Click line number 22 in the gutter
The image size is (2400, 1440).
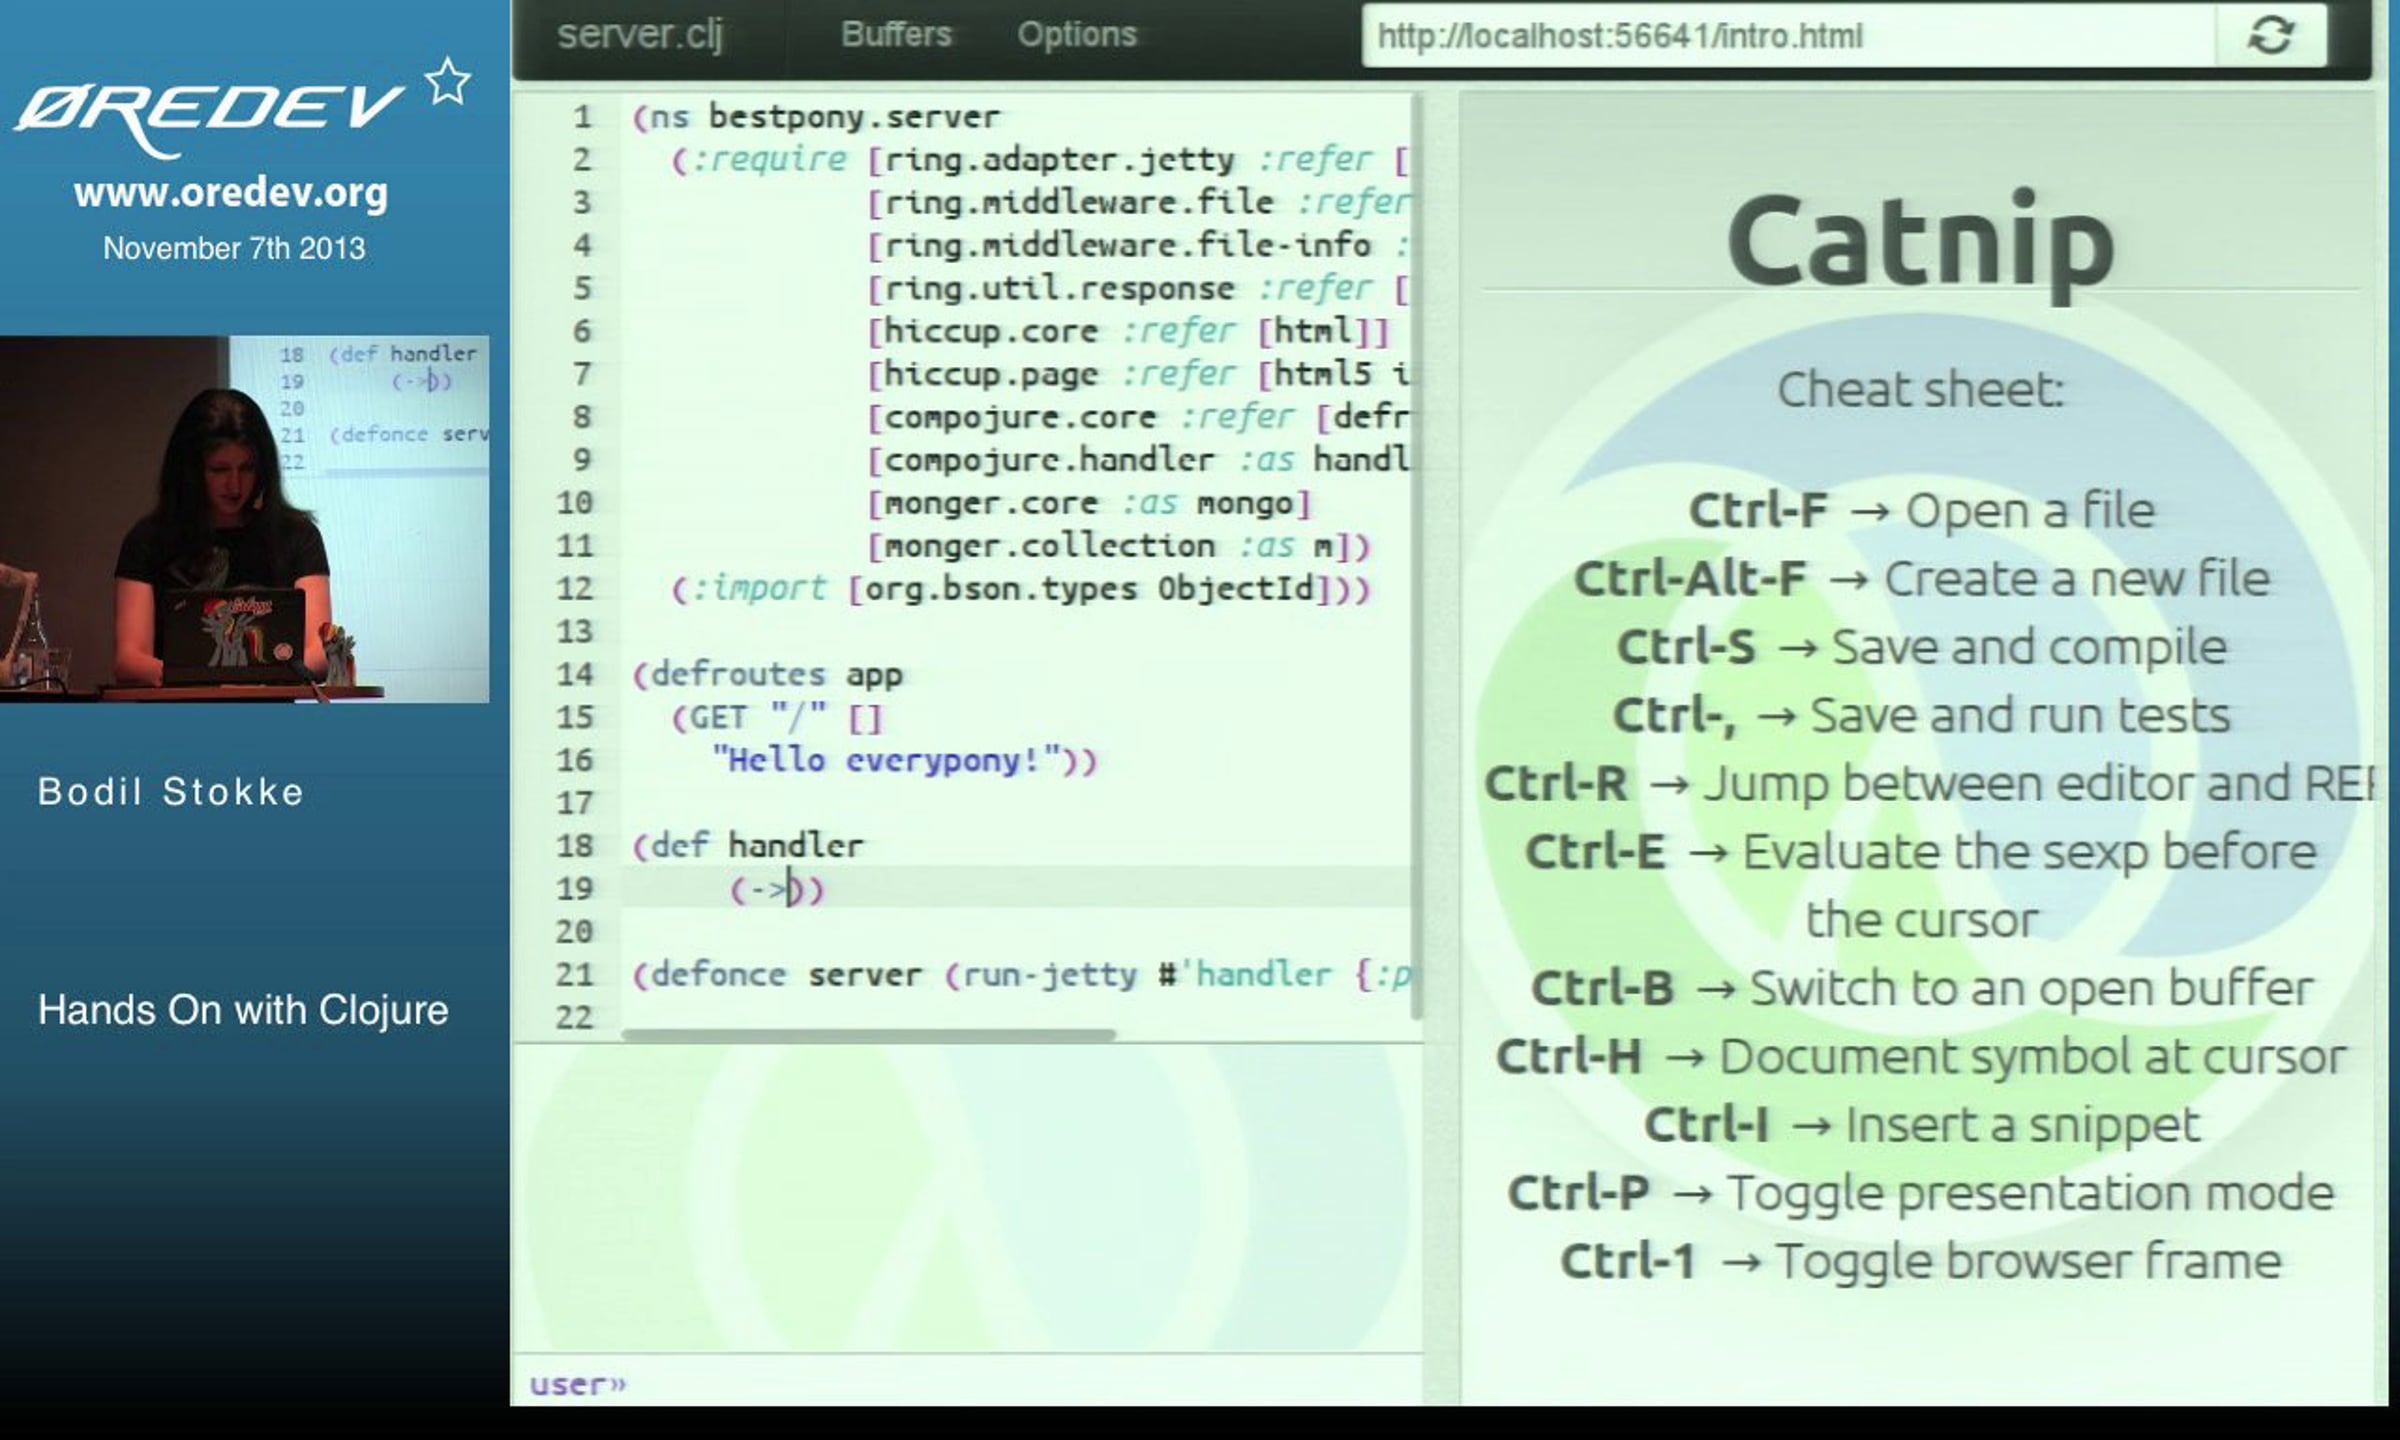click(574, 1017)
